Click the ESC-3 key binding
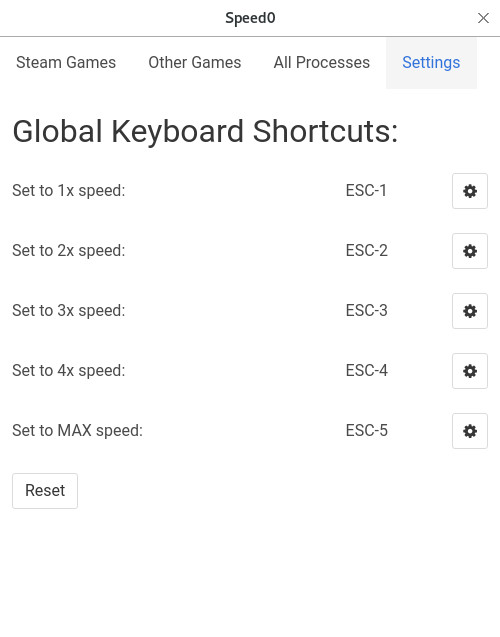Image resolution: width=500 pixels, height=637 pixels. pyautogui.click(x=366, y=311)
